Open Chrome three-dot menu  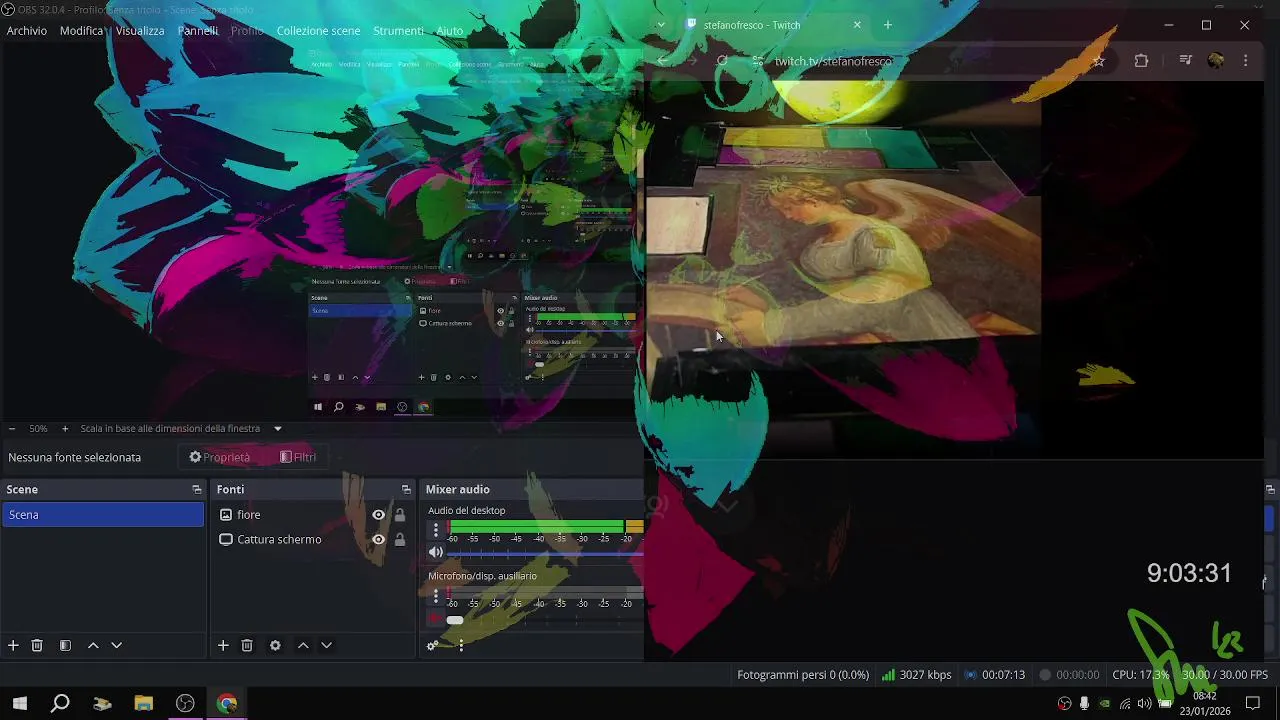coord(1245,61)
